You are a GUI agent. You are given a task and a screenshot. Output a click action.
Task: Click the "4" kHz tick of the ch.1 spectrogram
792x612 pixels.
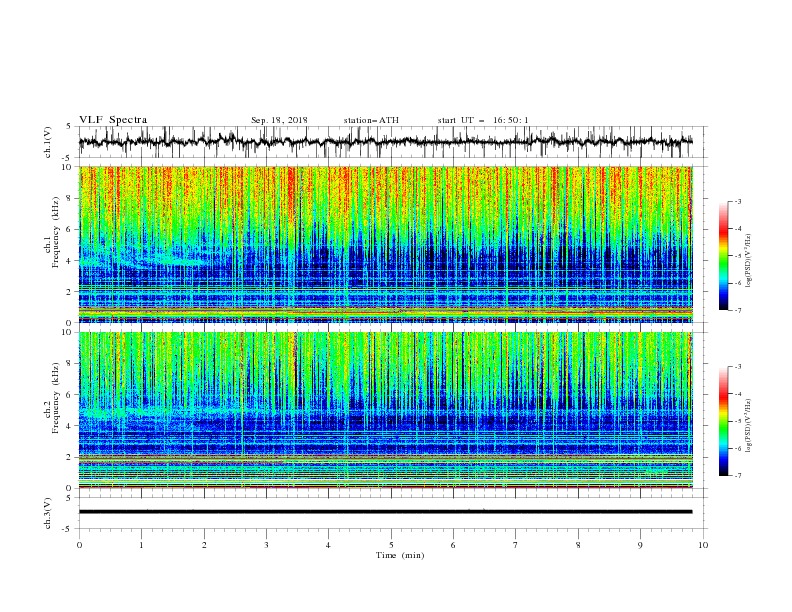click(70, 261)
